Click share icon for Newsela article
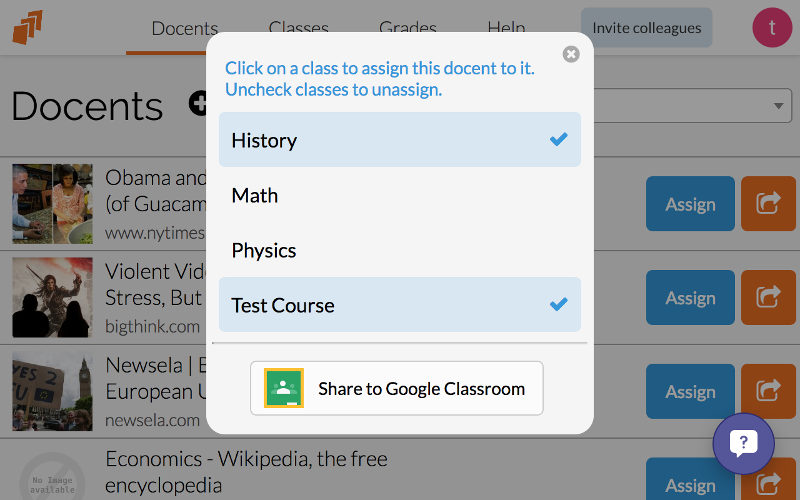The image size is (800, 500). pos(768,391)
